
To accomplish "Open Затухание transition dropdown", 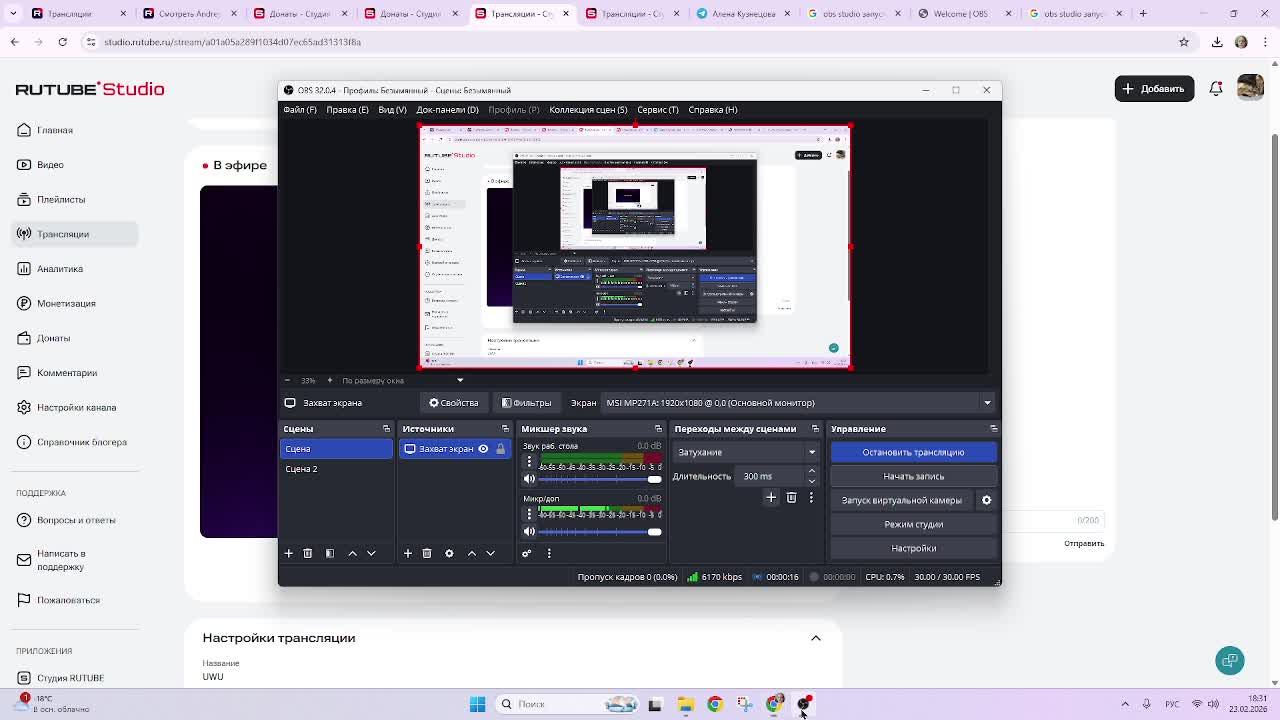I will coord(746,452).
